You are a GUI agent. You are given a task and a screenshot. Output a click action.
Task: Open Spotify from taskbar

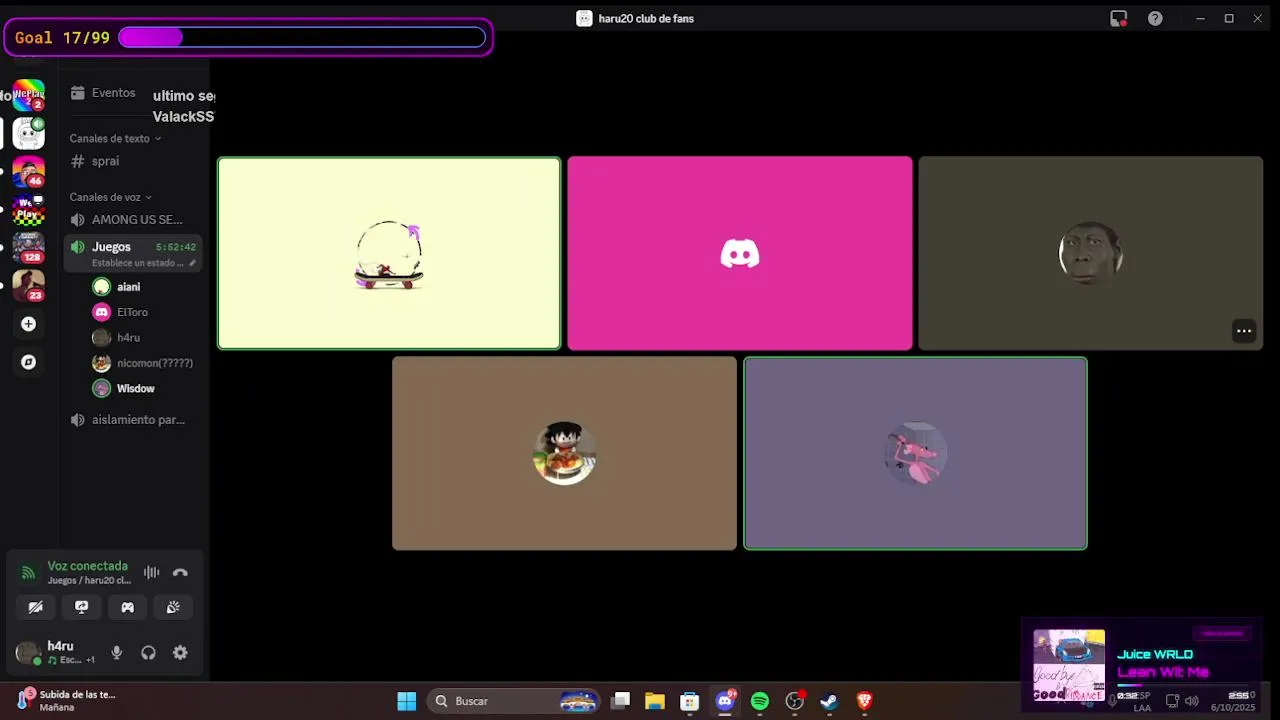click(x=760, y=701)
